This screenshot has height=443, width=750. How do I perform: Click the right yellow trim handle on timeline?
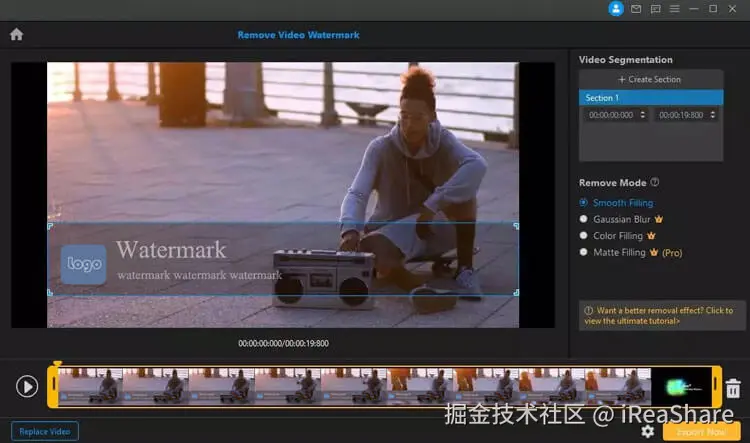[x=716, y=387]
